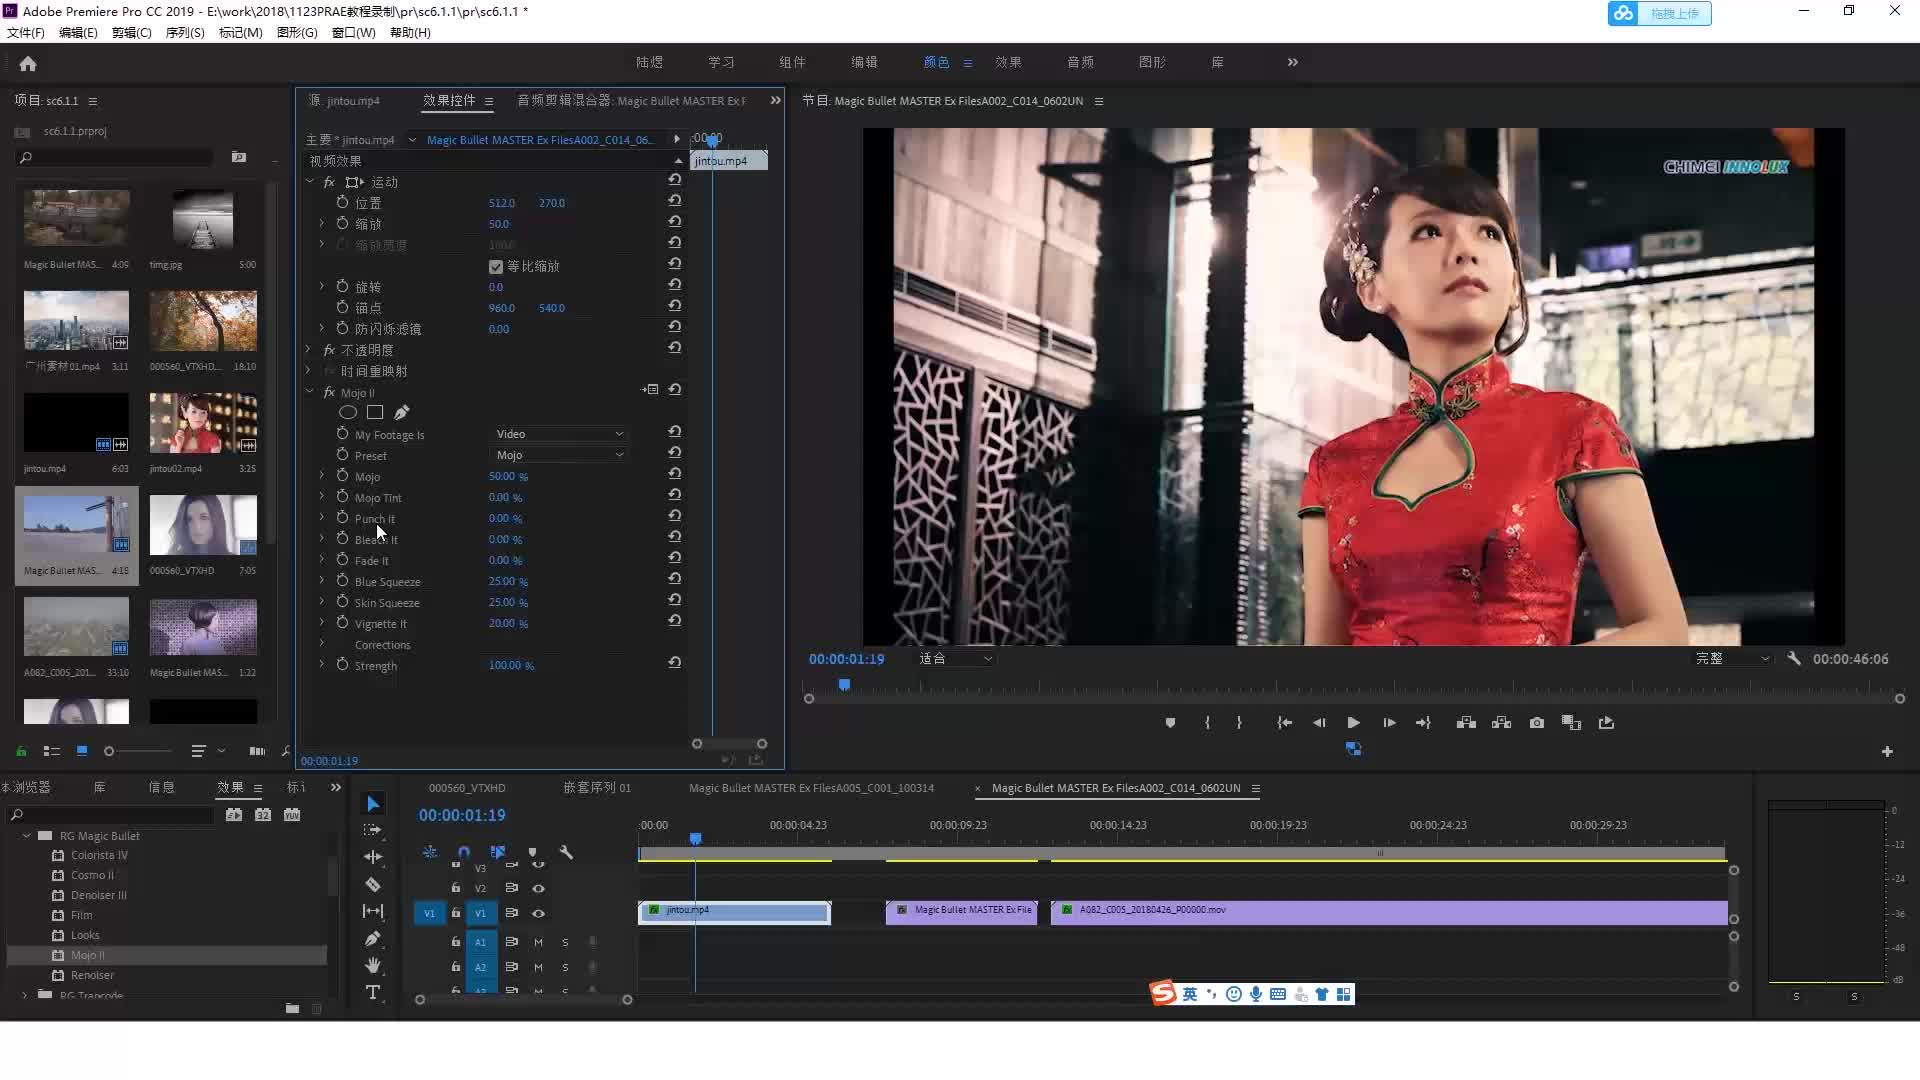Select jintou02.mp4 thumbnail in project bin
The height and width of the screenshot is (1080, 1920).
[x=203, y=423]
